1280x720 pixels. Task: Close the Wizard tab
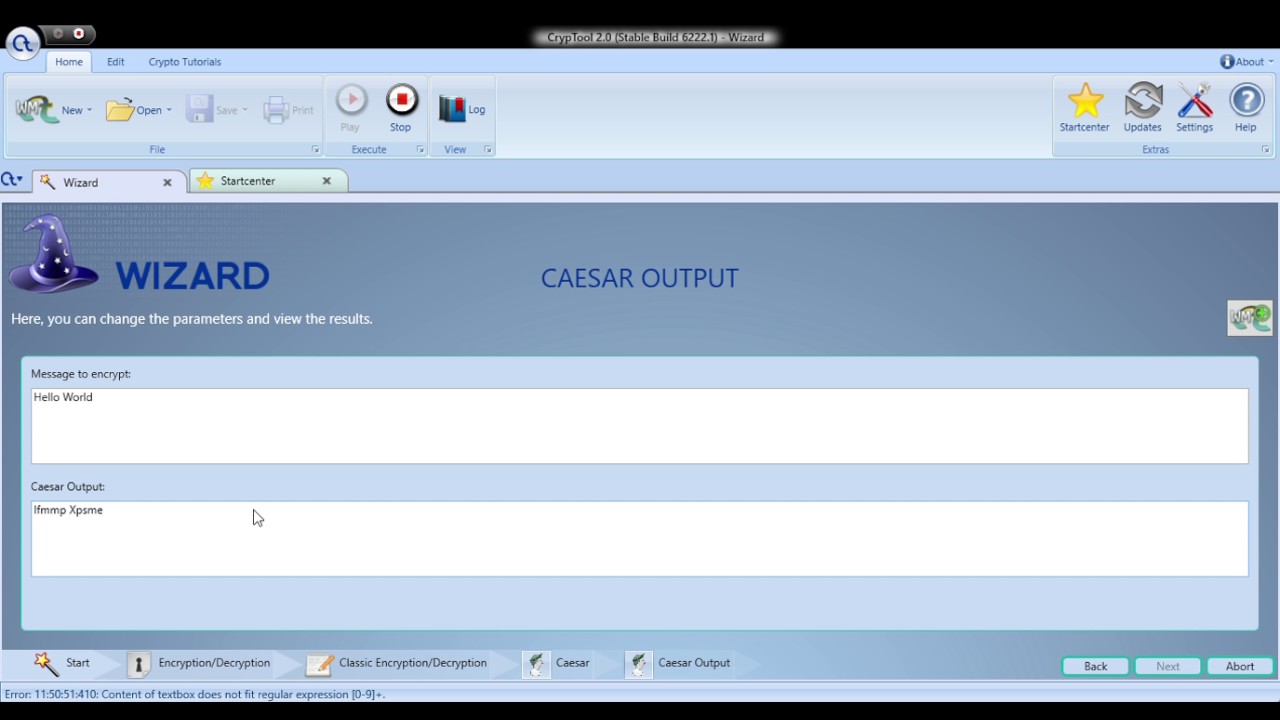pyautogui.click(x=167, y=183)
